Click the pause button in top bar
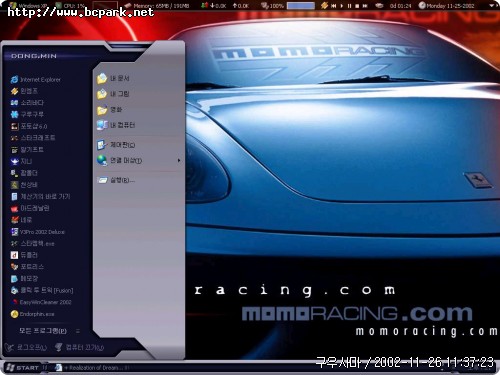The width and height of the screenshot is (500, 375). coord(349,6)
